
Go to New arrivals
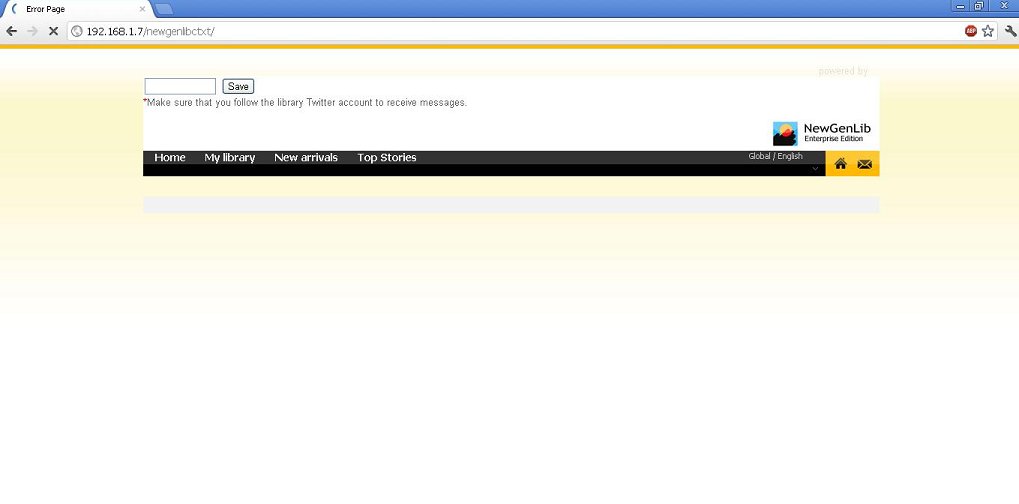(305, 158)
